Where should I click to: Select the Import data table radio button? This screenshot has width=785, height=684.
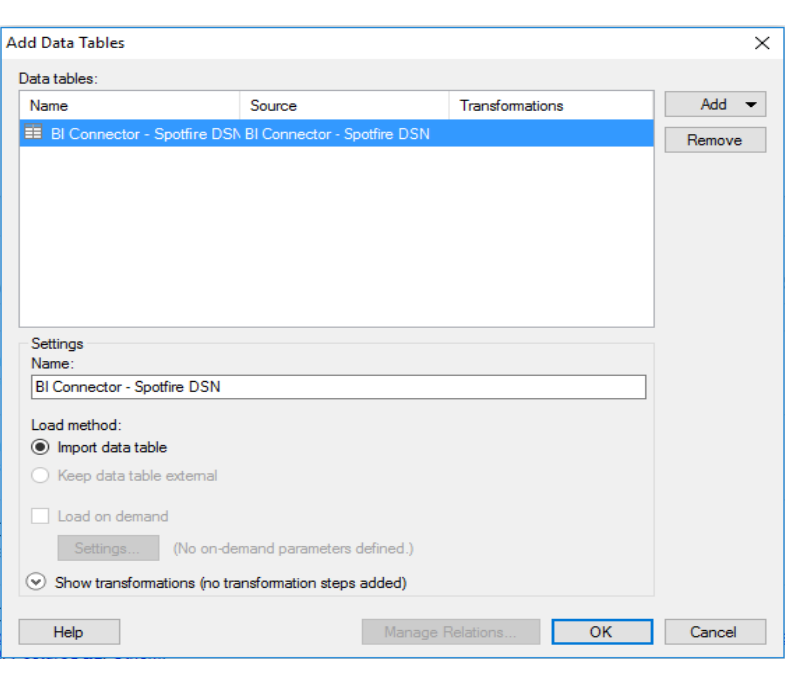41,447
